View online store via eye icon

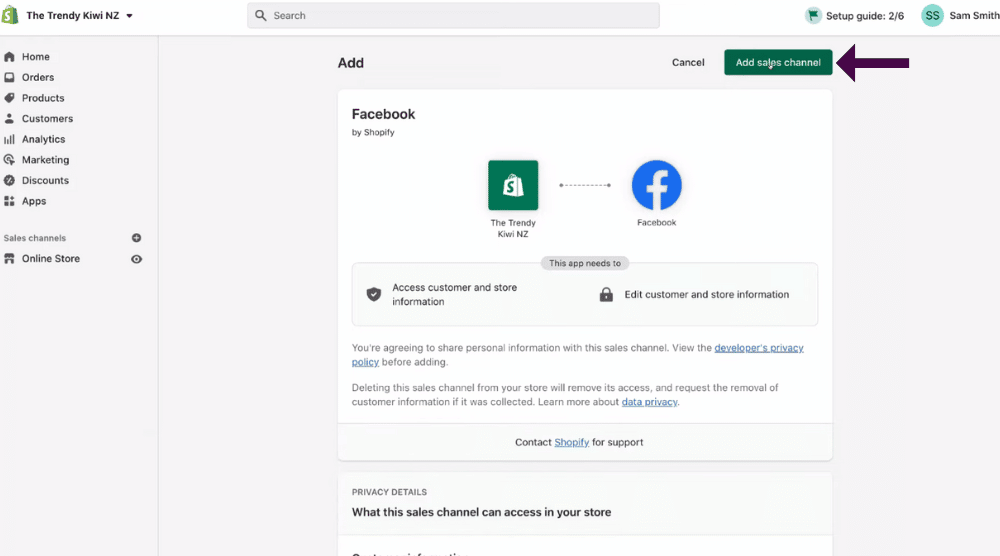click(136, 259)
